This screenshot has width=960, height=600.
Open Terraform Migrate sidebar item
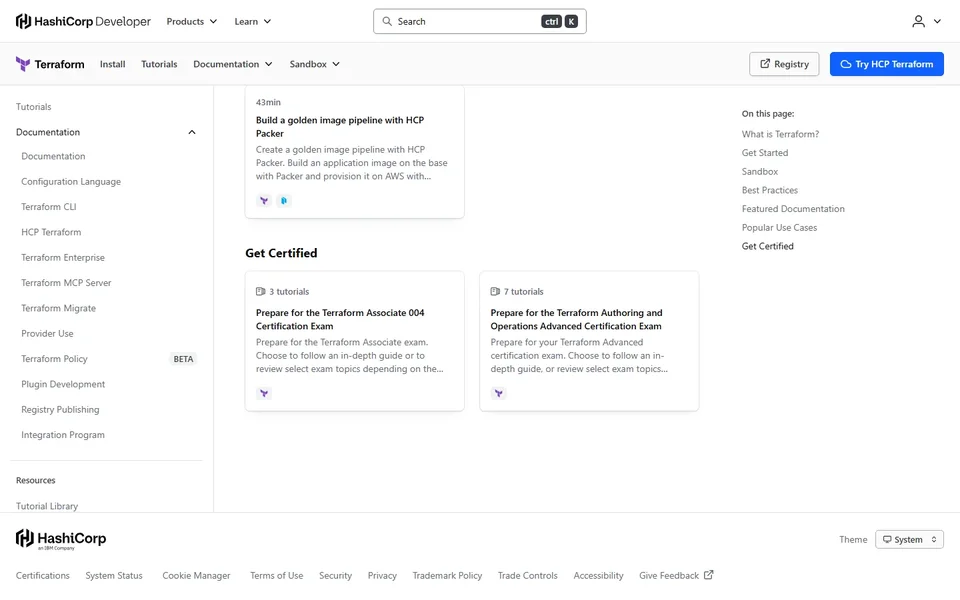(59, 308)
